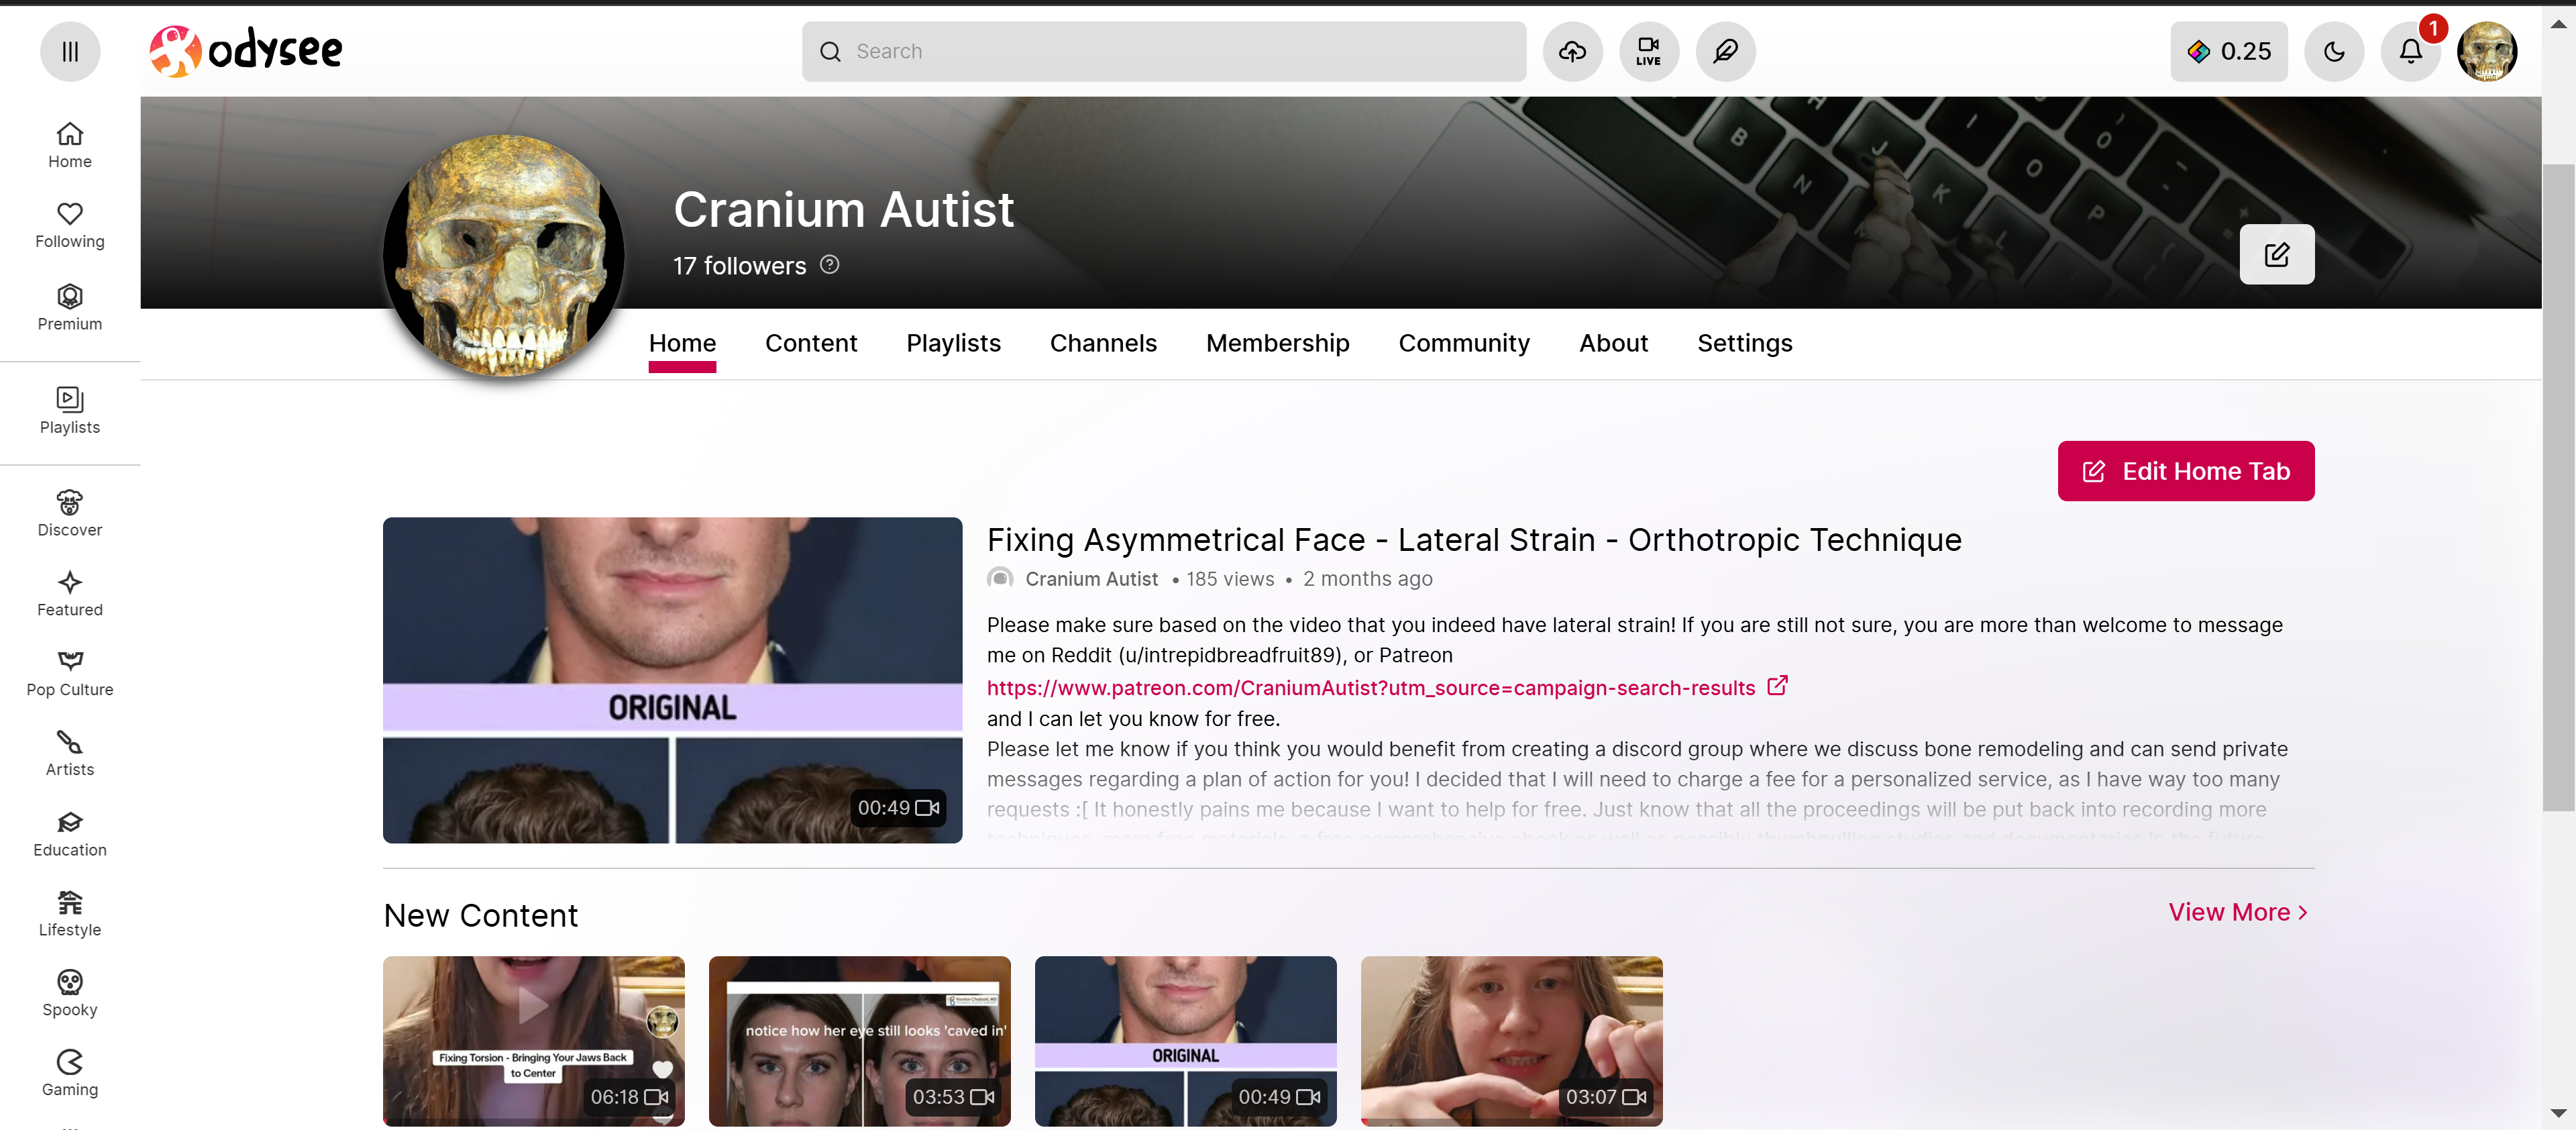Open the Patreon CraniumAutist link

point(1370,688)
